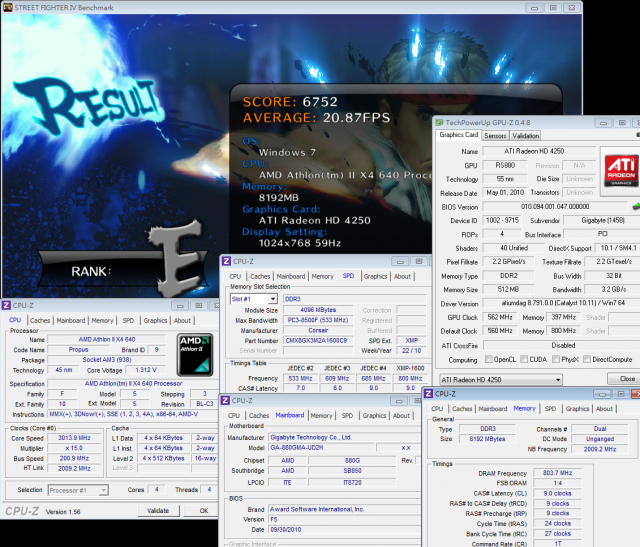Switch to Validation tab in GPU-Z
The height and width of the screenshot is (547, 640).
pos(526,136)
